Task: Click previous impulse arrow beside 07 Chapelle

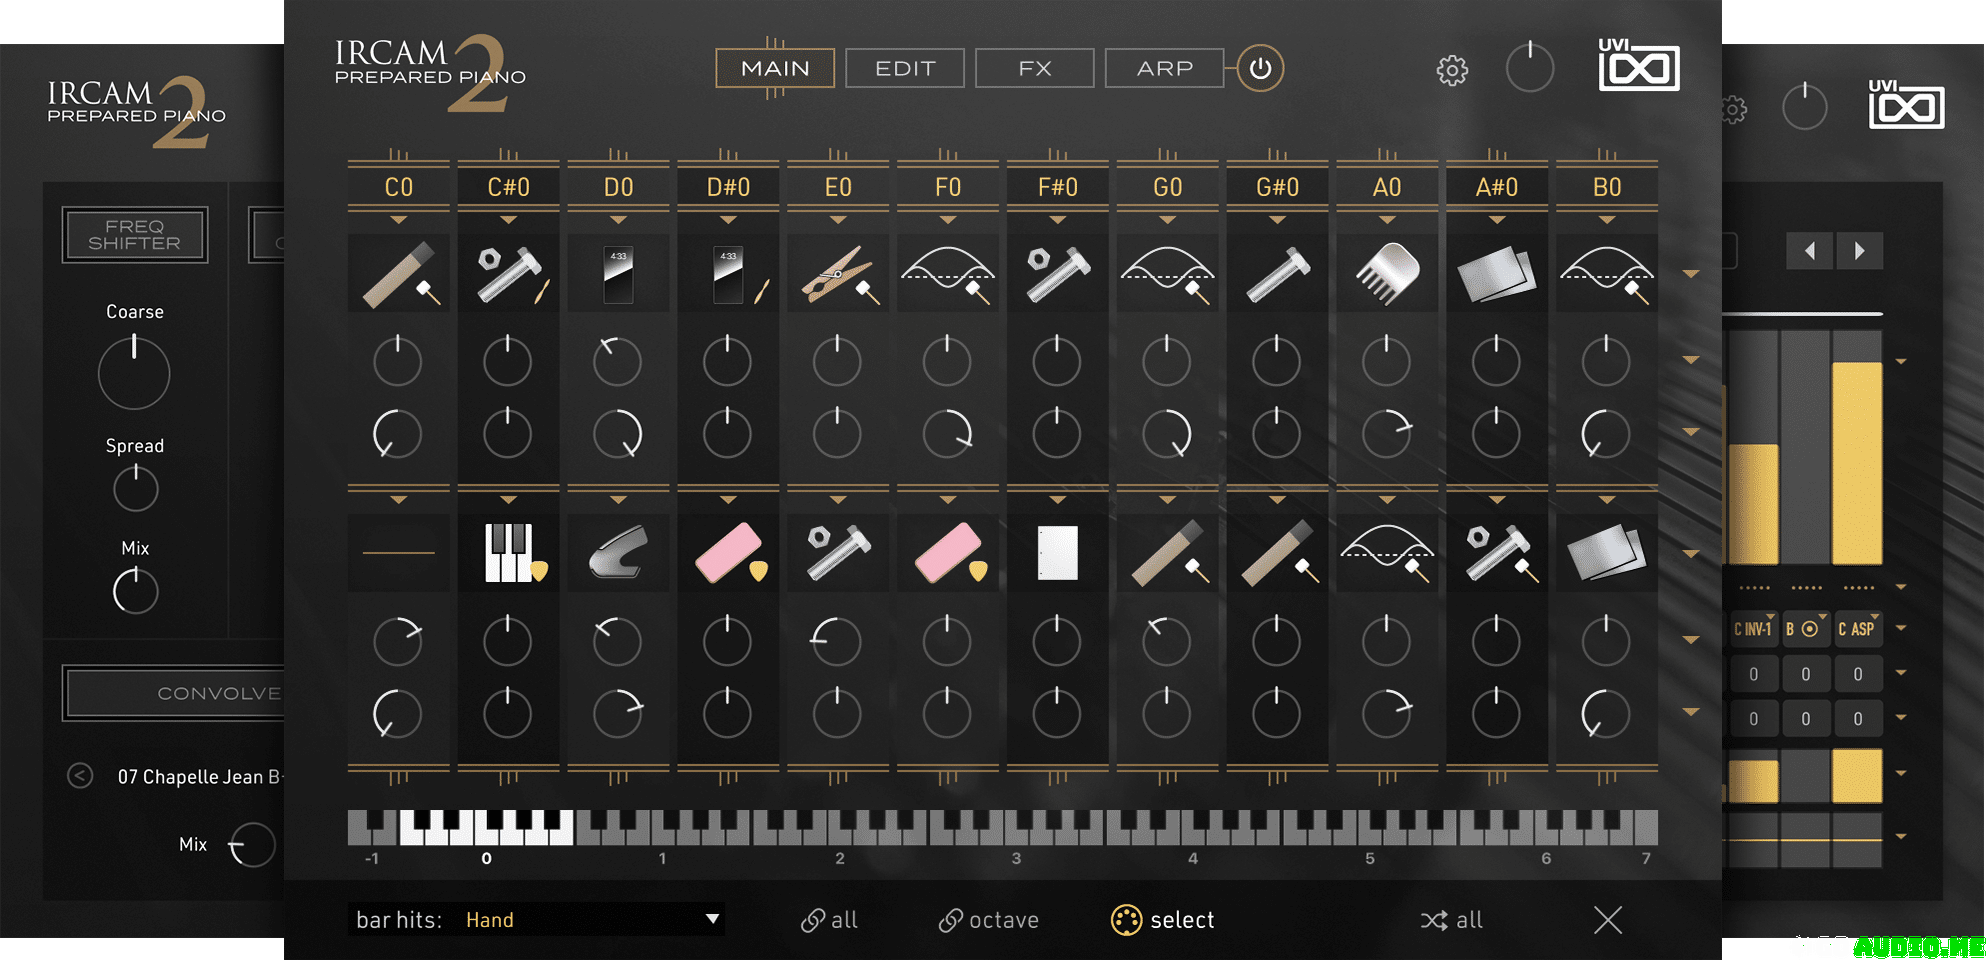Action: (x=80, y=776)
